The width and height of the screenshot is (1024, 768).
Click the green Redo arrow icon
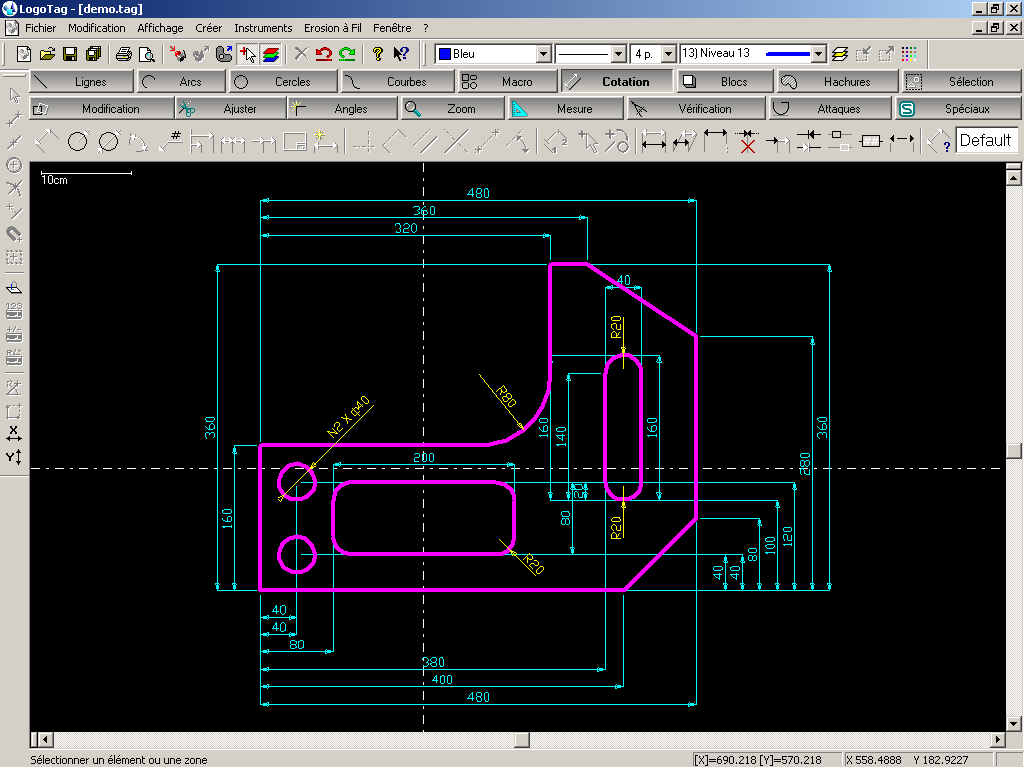346,54
